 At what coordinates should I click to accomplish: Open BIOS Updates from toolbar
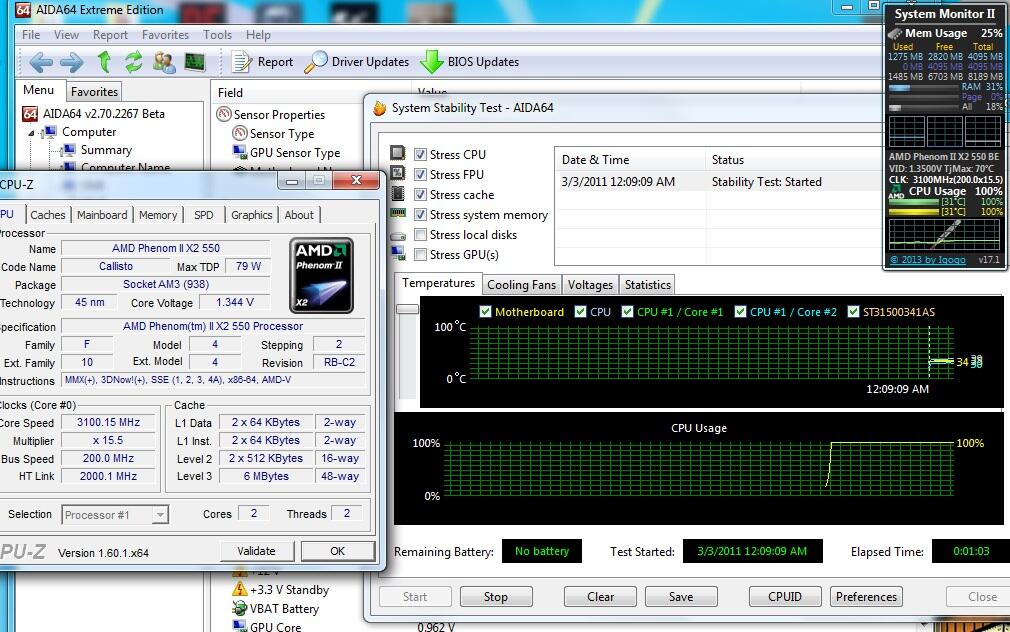[470, 62]
